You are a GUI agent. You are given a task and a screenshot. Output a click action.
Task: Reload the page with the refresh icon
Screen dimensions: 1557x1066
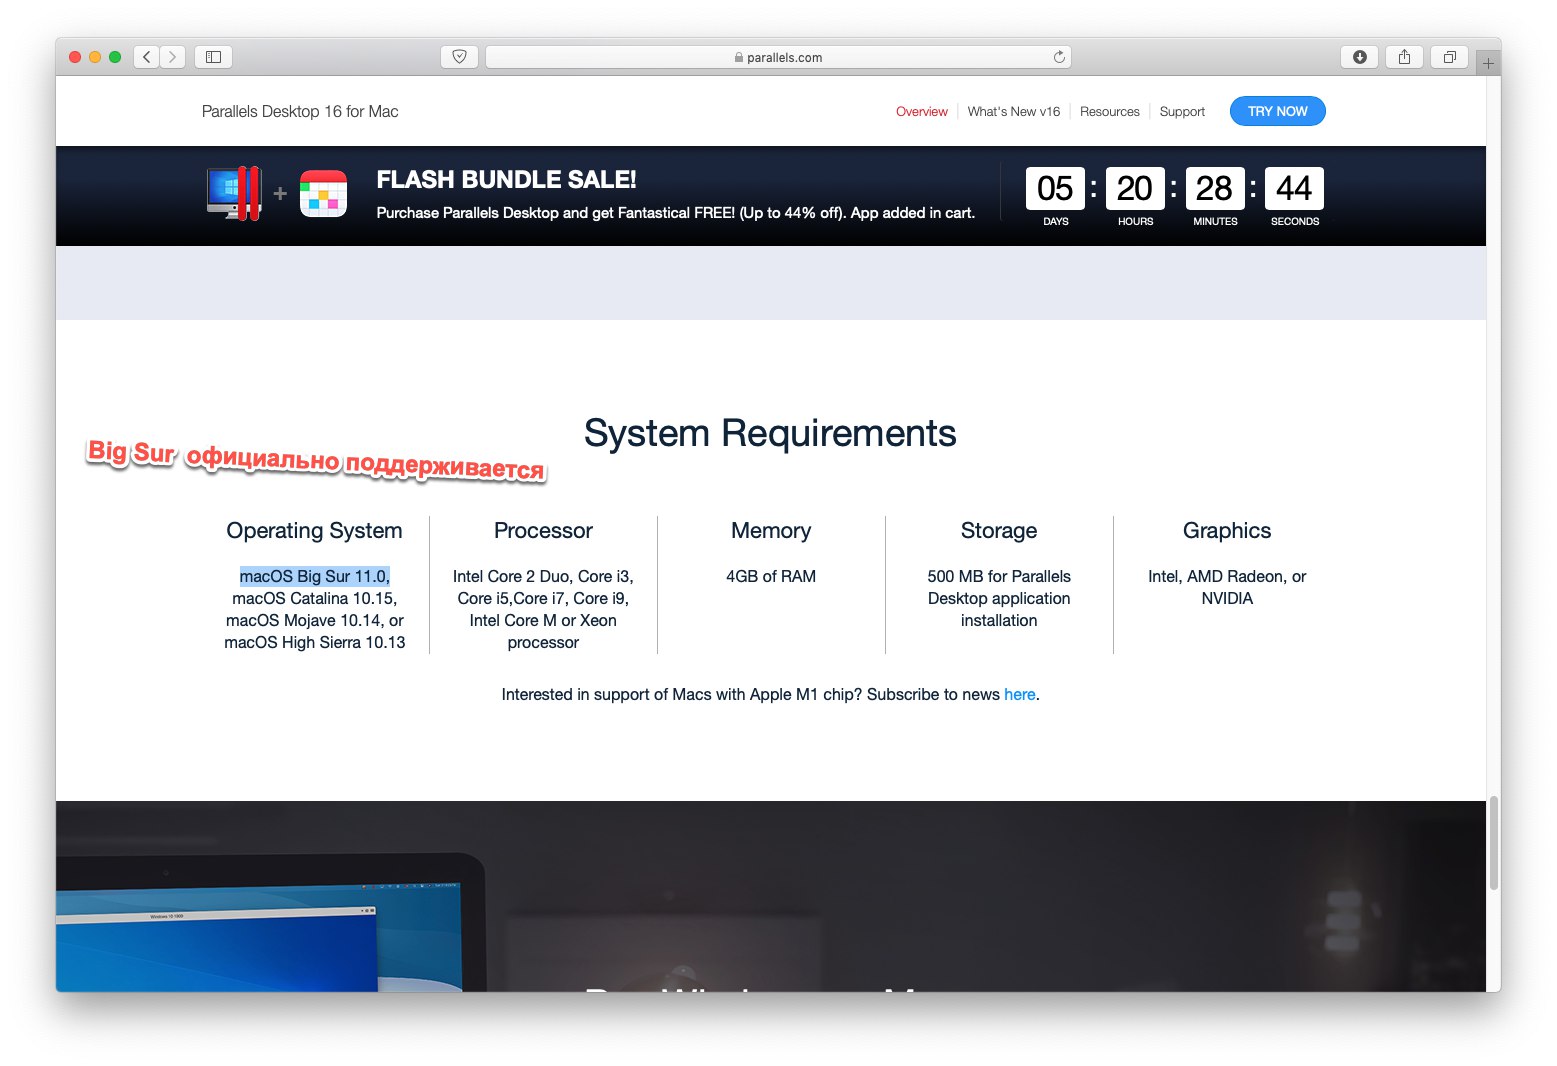pyautogui.click(x=1059, y=57)
